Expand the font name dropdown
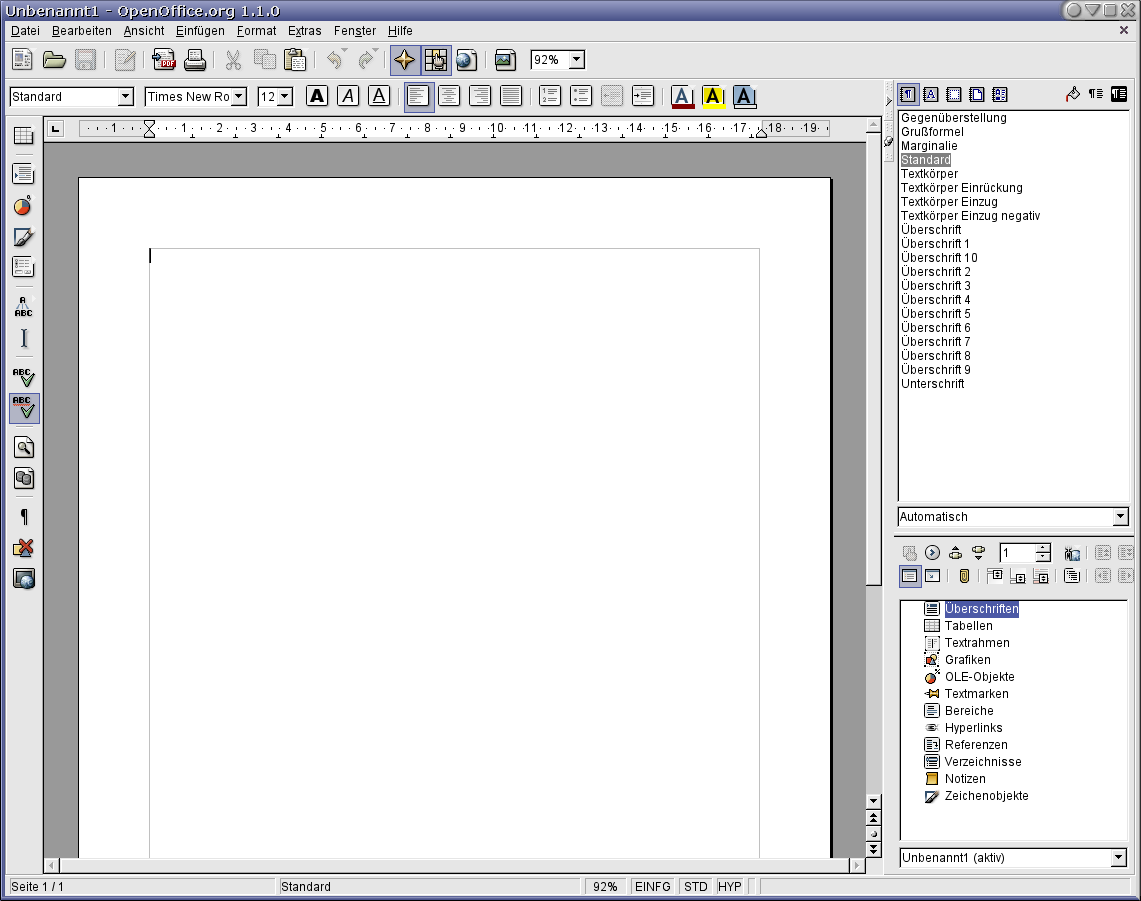The height and width of the screenshot is (901, 1141). 239,97
